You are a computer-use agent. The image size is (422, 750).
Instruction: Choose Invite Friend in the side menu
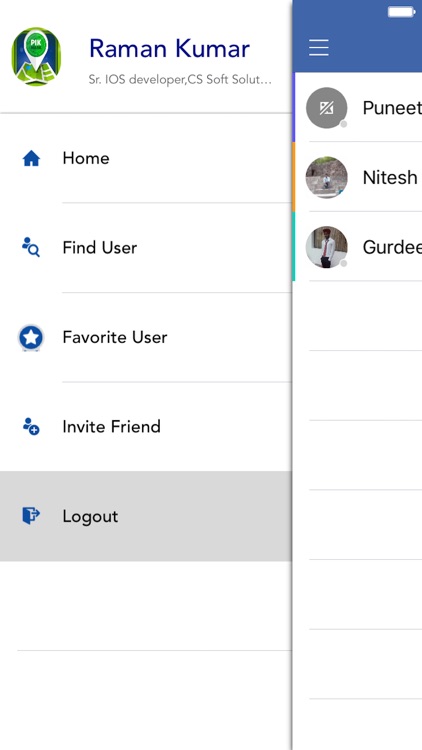pos(146,427)
